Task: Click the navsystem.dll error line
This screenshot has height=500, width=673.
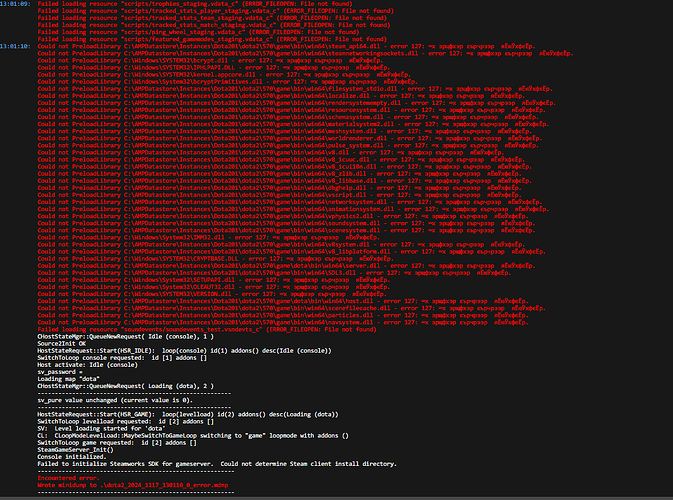Action: [283, 322]
